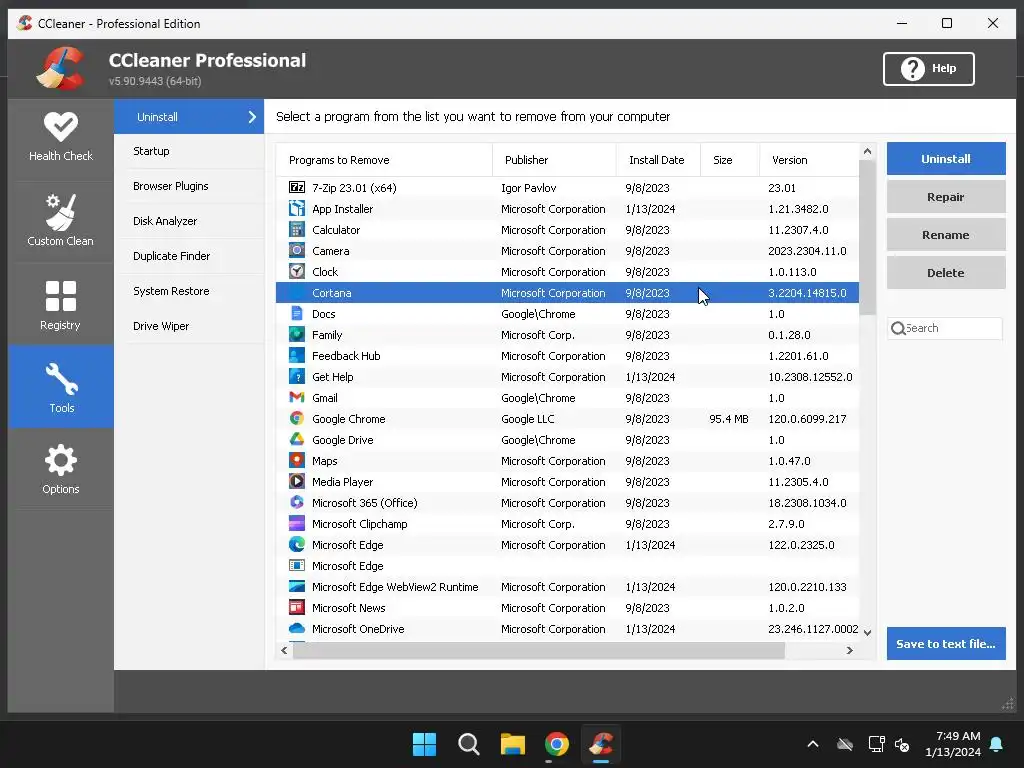Click the Google Drive icon
This screenshot has height=768, width=1024.
coord(296,440)
